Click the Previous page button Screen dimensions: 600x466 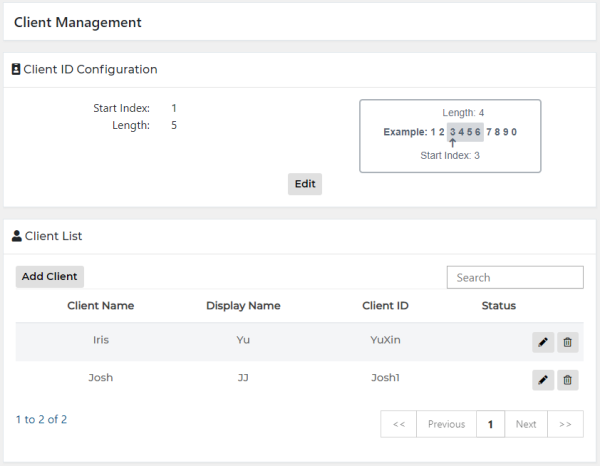point(446,424)
